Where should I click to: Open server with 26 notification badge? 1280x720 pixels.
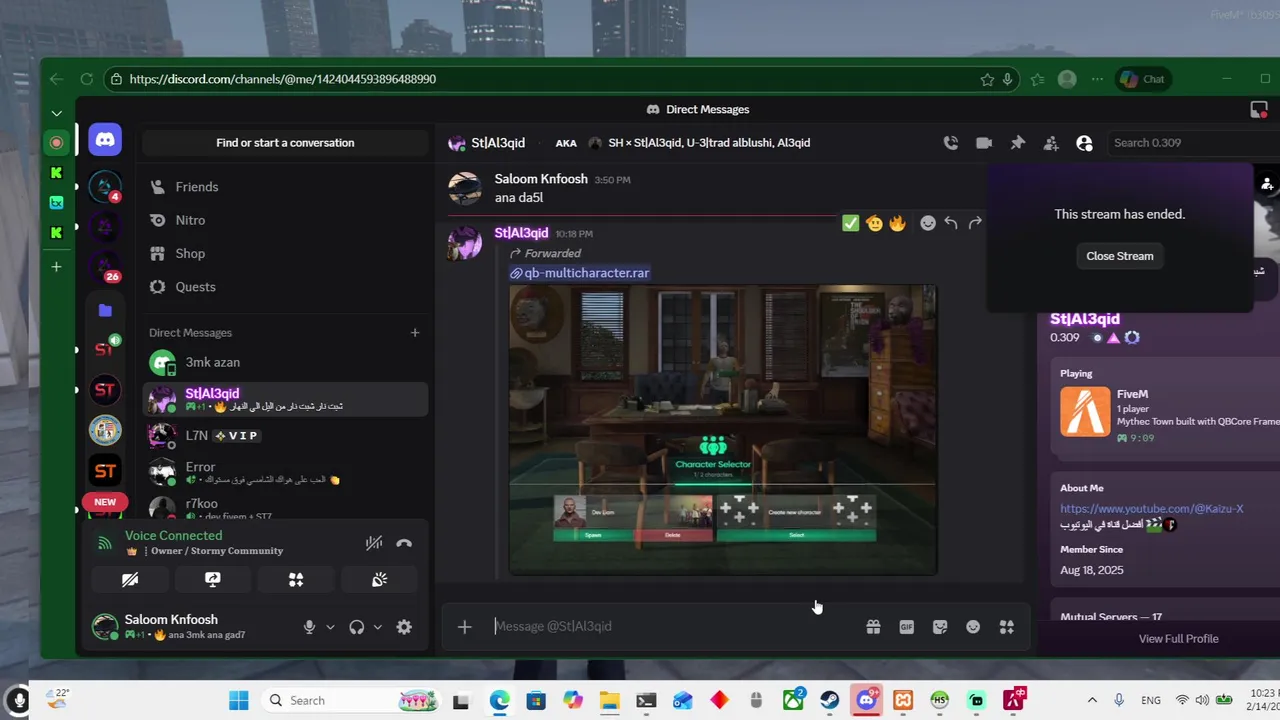(x=105, y=267)
